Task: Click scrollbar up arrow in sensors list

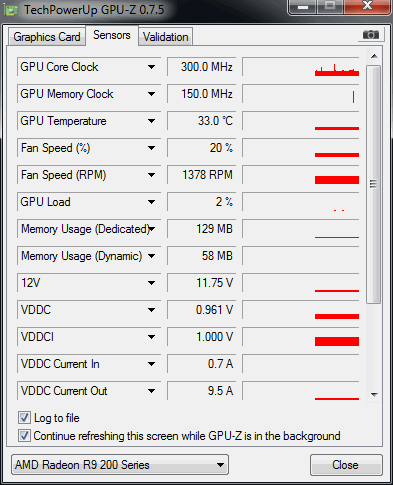Action: point(374,56)
